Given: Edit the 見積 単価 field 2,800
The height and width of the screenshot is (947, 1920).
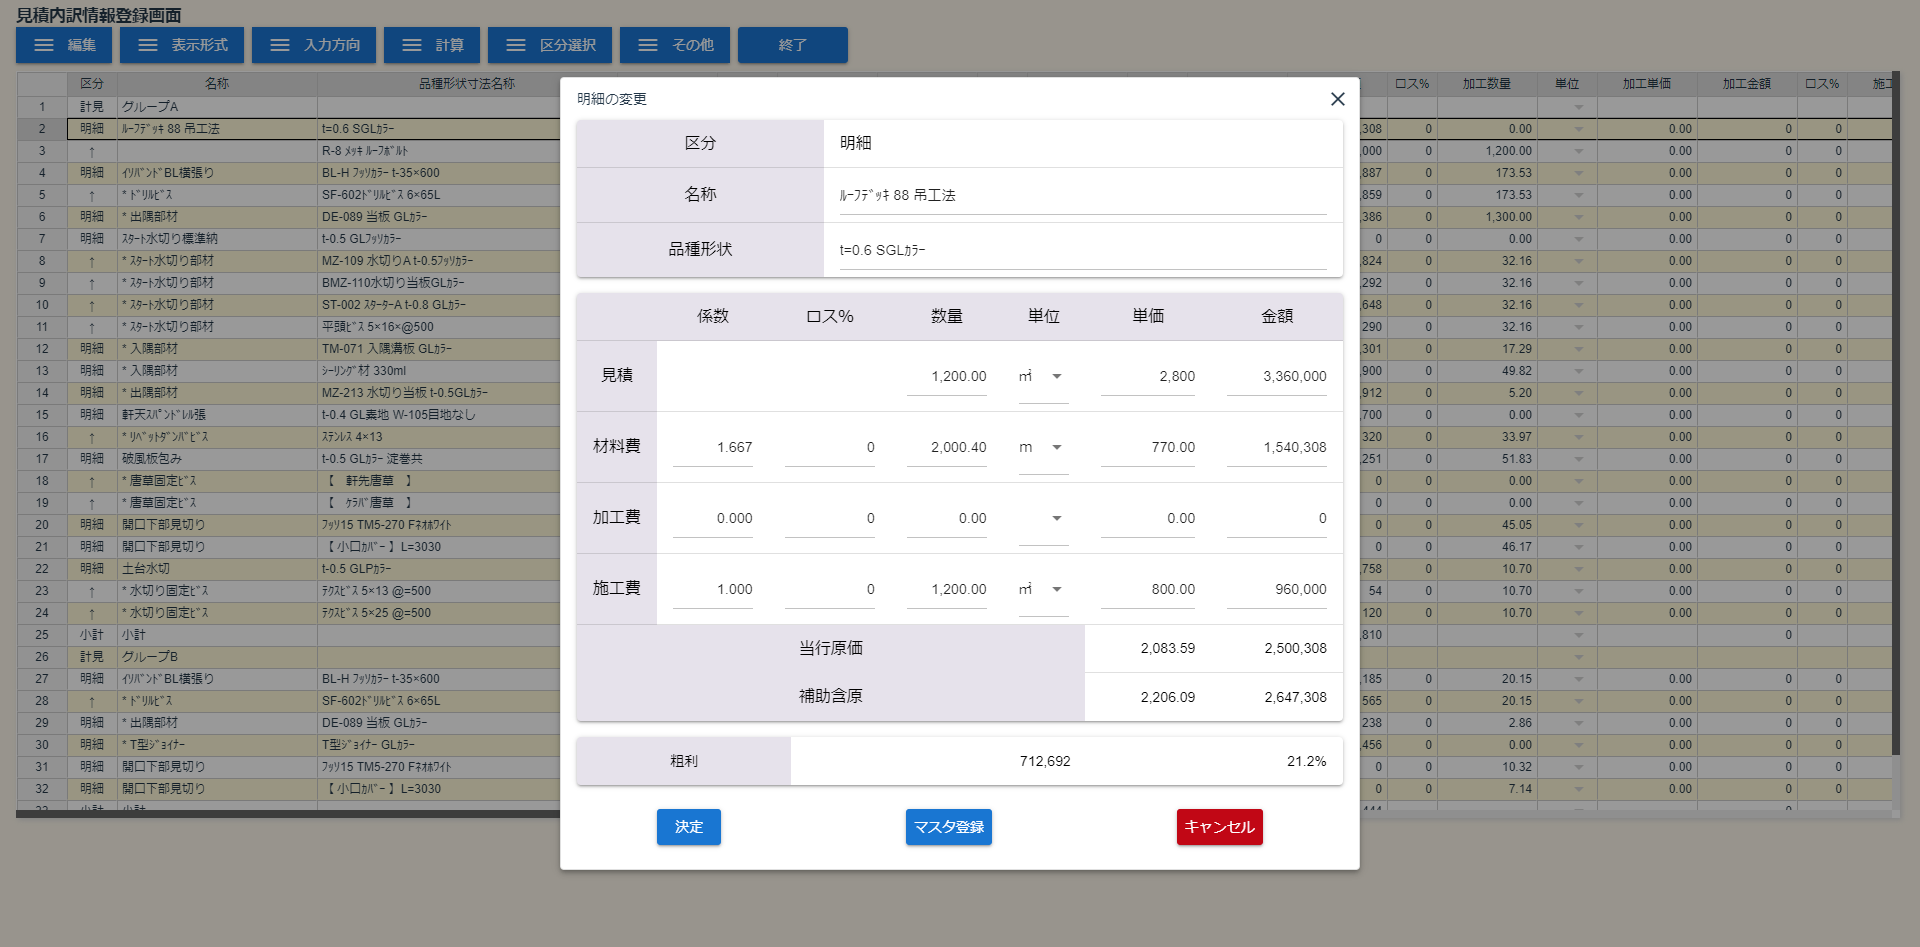Looking at the screenshot, I should tap(1148, 377).
